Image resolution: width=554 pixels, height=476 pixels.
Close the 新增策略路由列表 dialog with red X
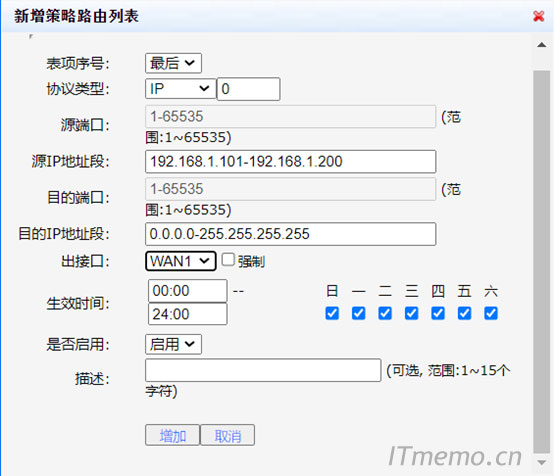coord(538,16)
